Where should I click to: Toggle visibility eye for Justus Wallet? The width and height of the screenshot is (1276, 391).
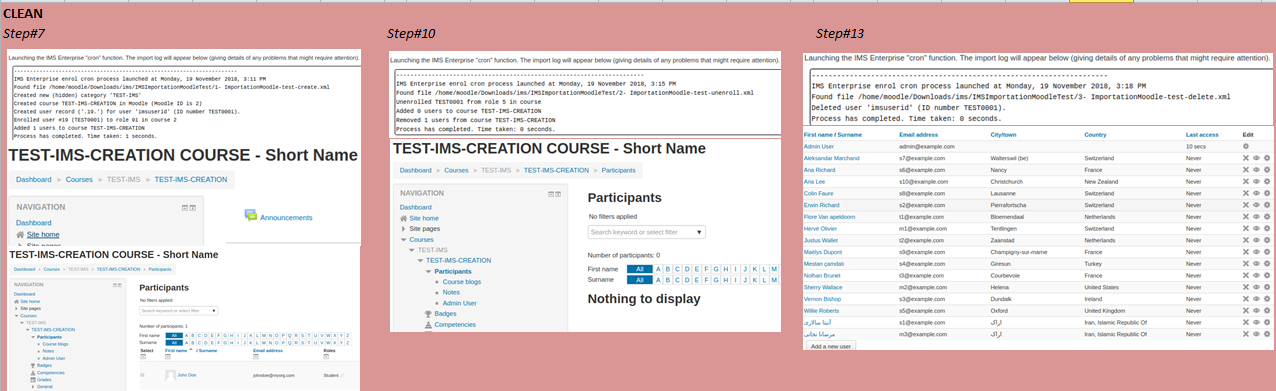coord(1258,240)
